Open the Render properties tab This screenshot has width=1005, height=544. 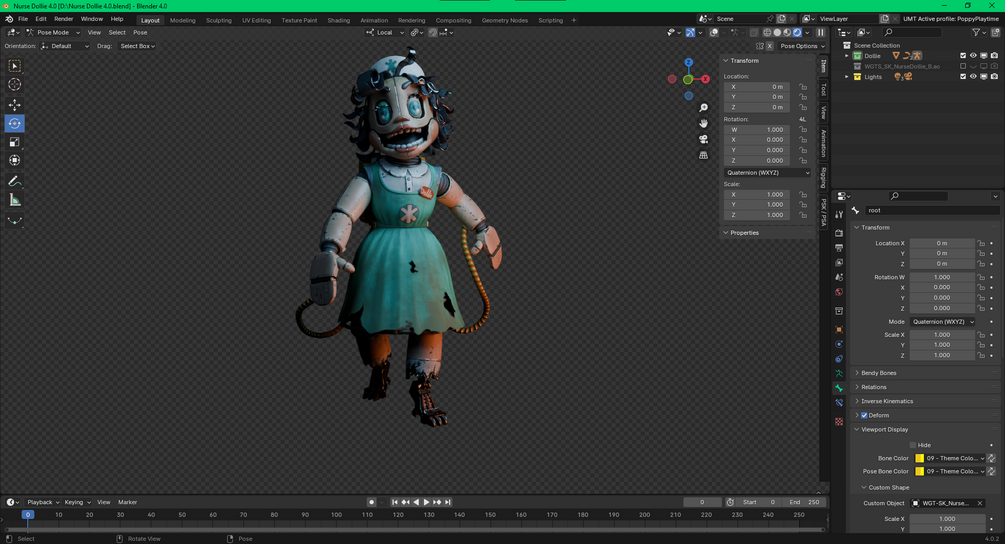point(838,233)
